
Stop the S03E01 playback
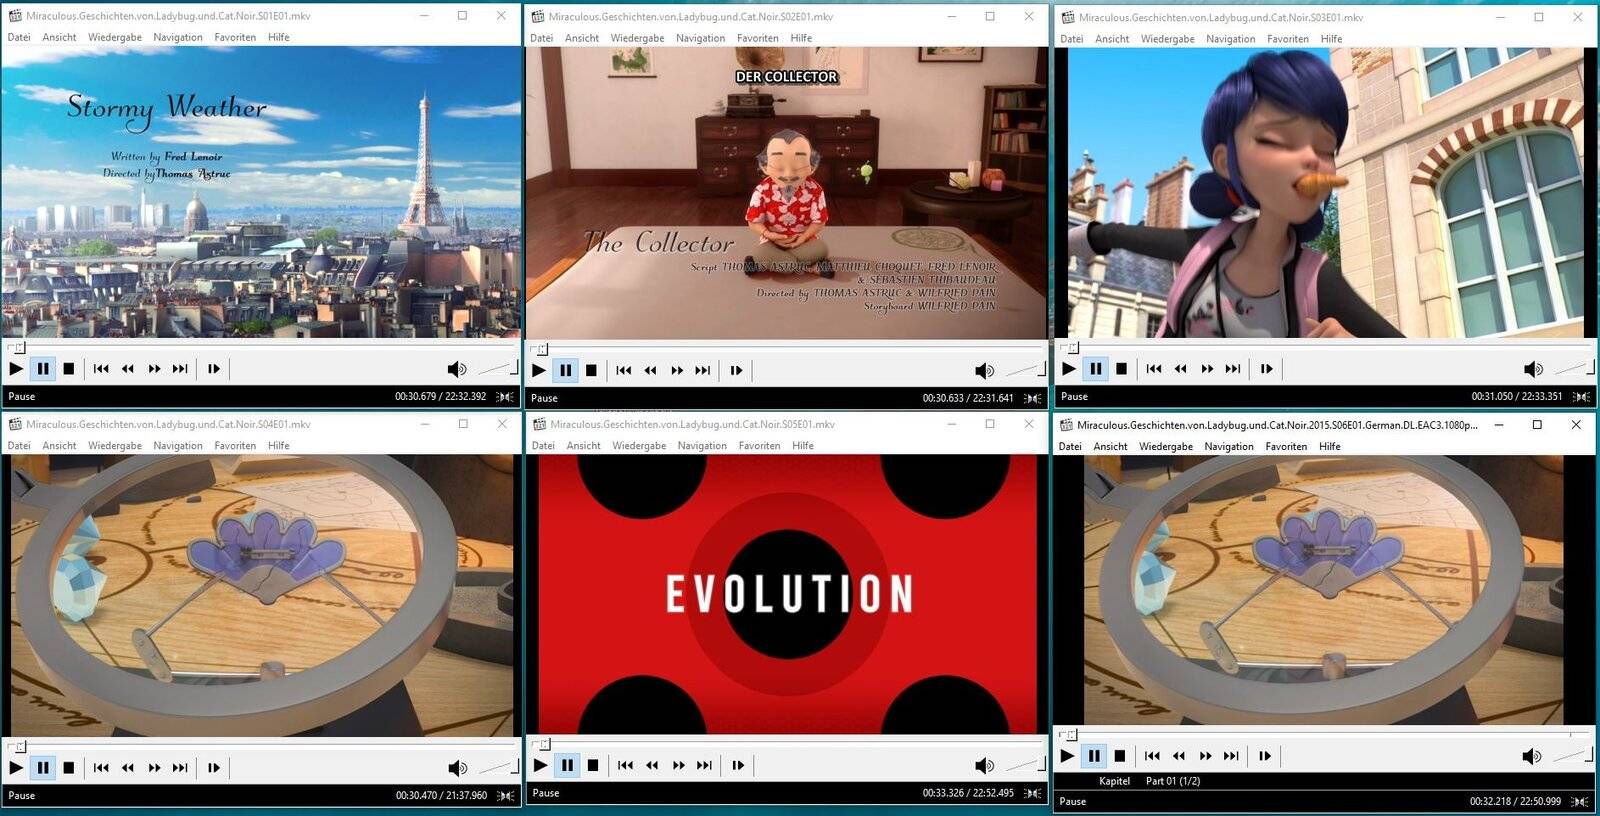1122,369
